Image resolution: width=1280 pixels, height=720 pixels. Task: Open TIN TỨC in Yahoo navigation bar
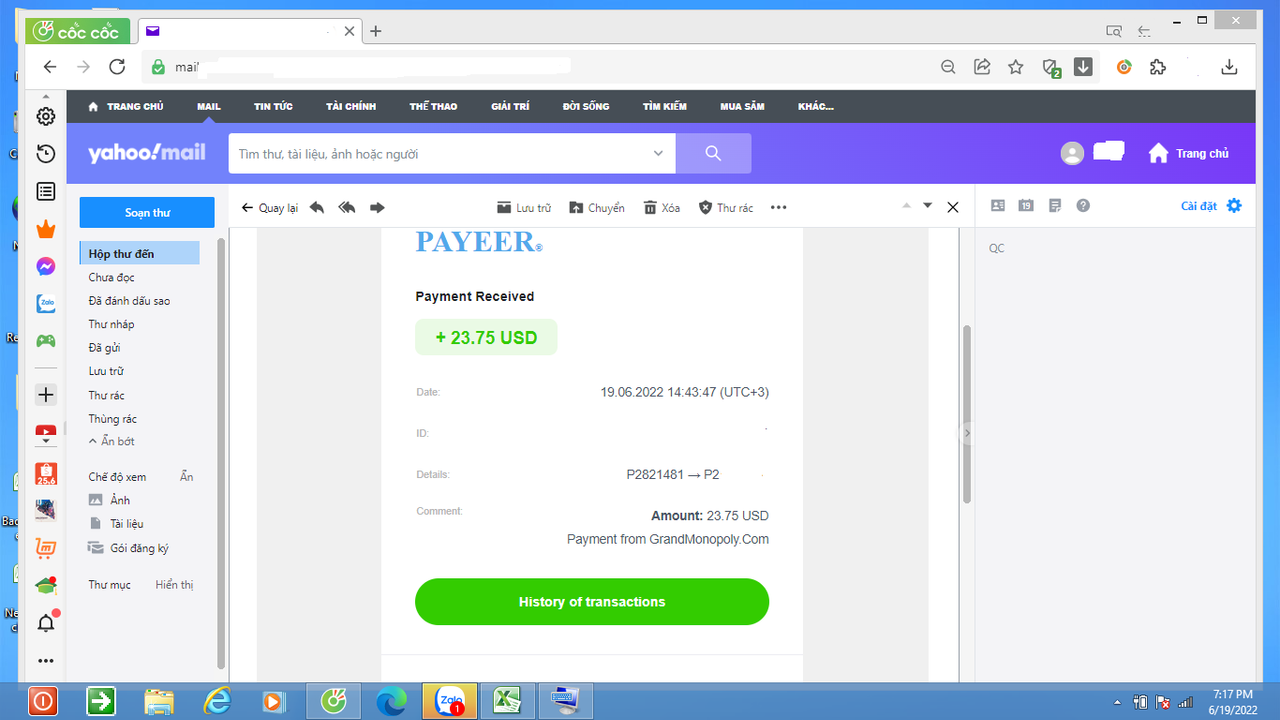point(273,106)
